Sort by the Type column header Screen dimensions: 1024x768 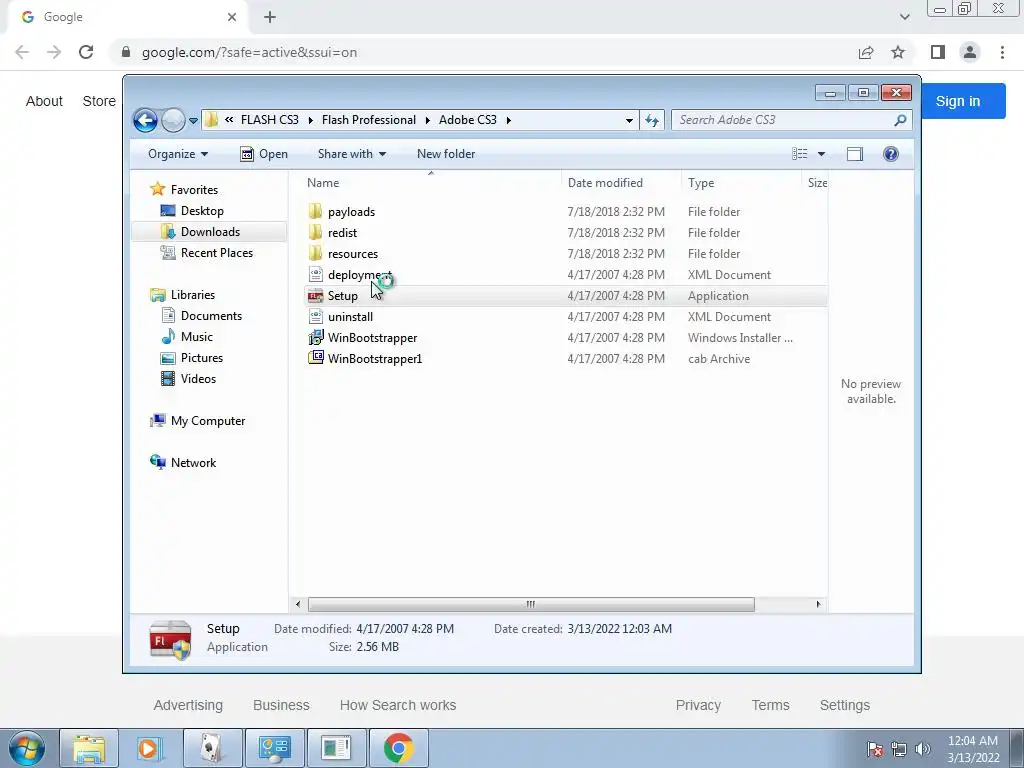[x=701, y=183]
